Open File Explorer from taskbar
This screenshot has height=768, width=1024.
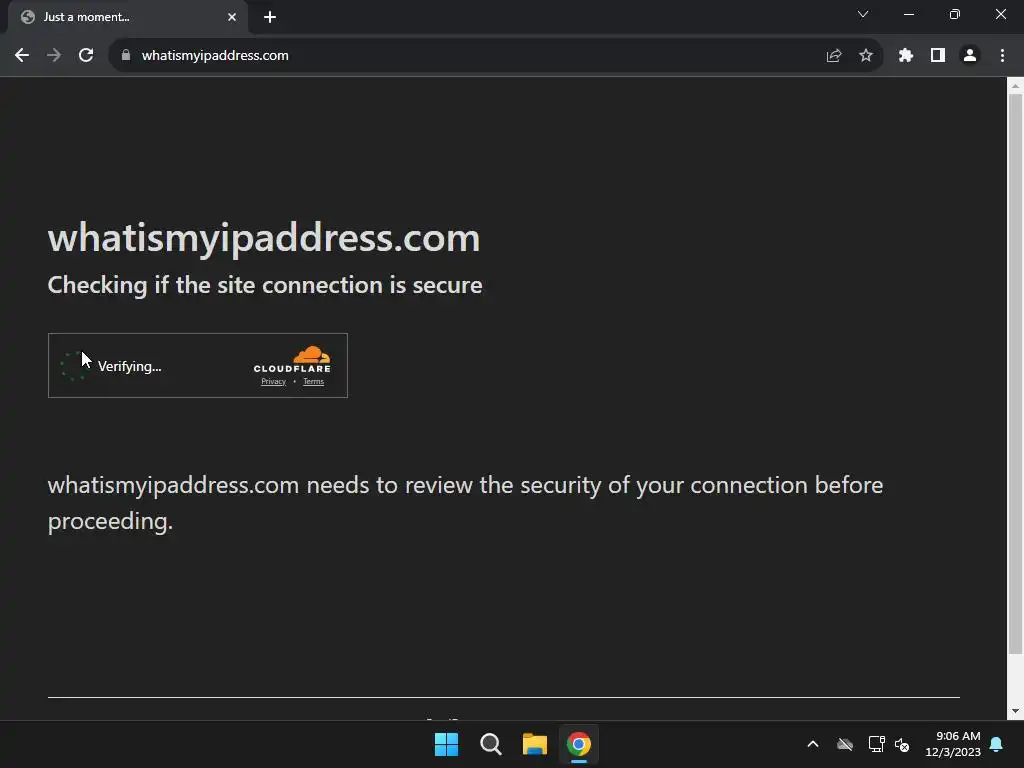pyautogui.click(x=535, y=744)
